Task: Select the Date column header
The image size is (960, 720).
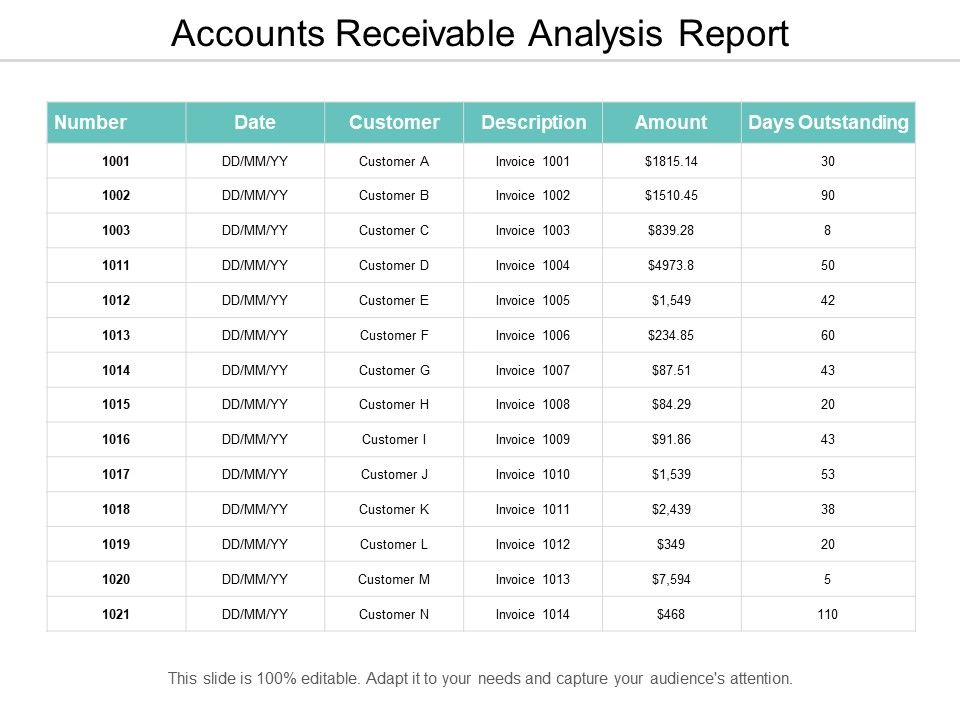Action: [x=255, y=122]
